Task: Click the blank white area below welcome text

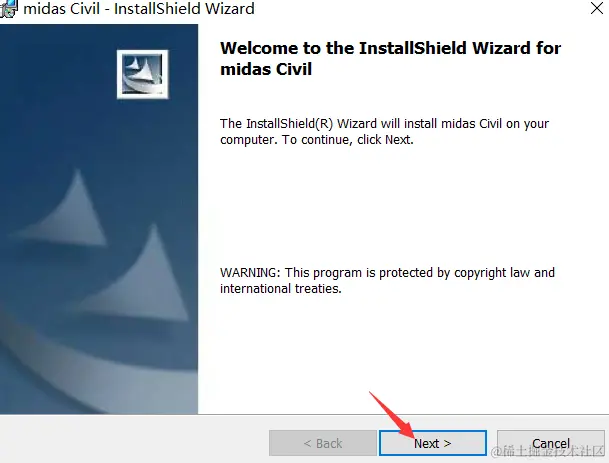Action: coord(388,206)
